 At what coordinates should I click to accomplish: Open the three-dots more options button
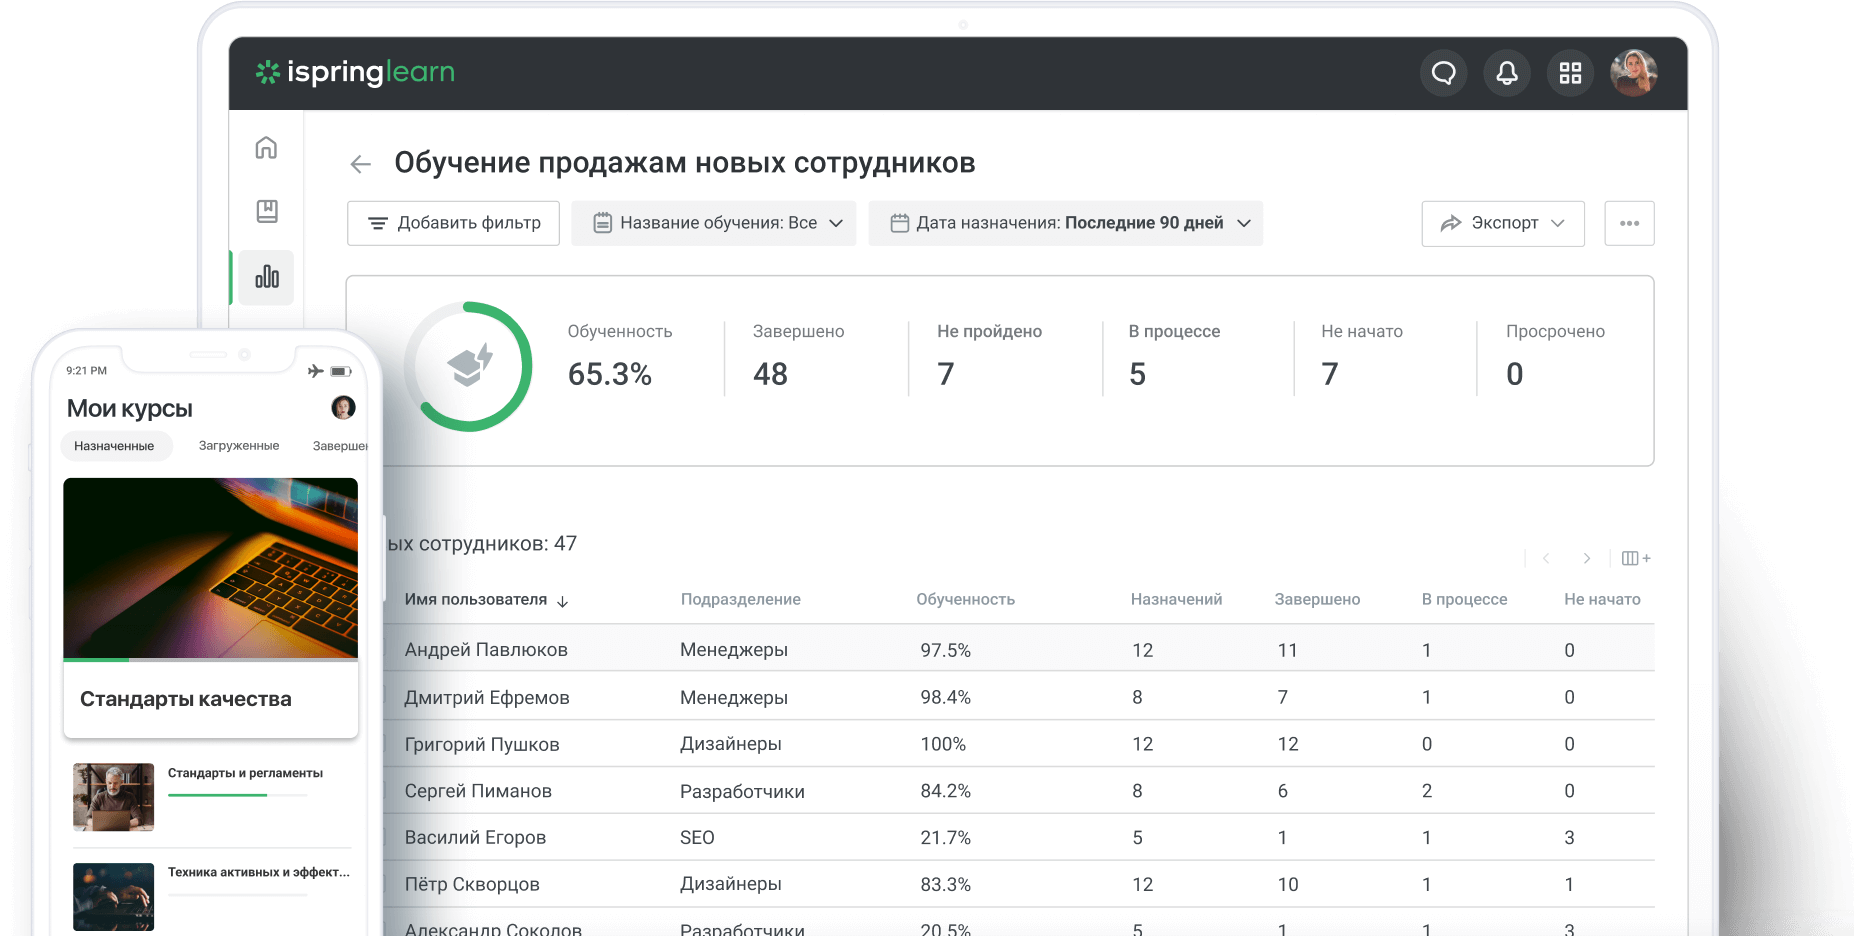tap(1629, 223)
